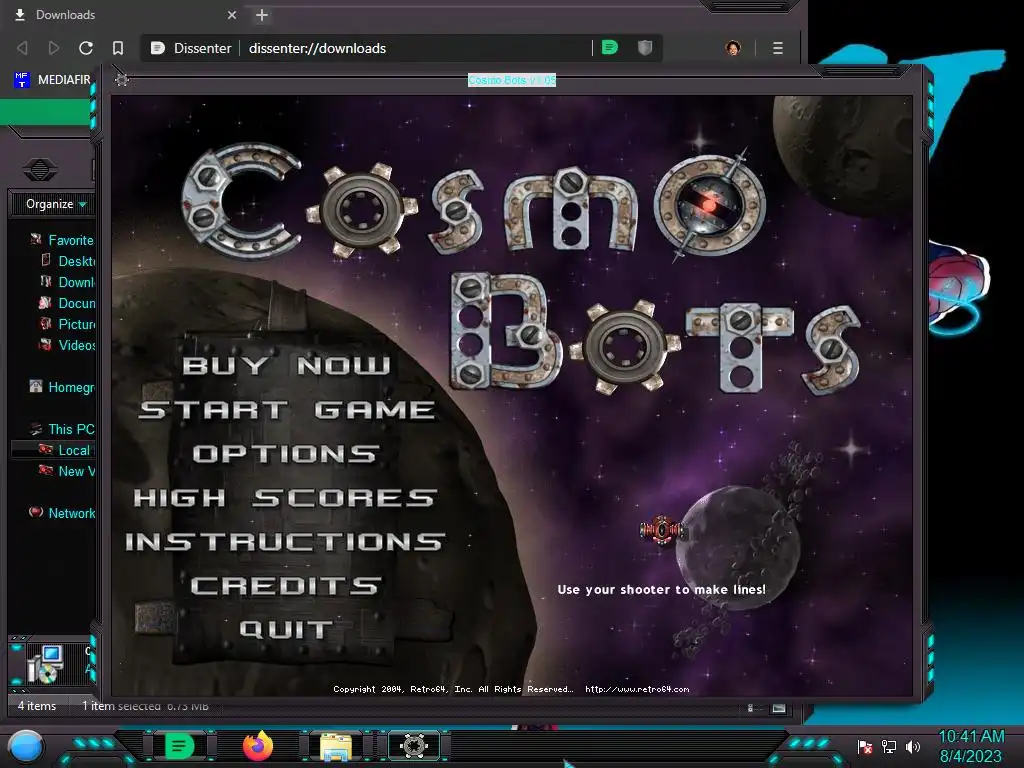Open the shield icon in address bar

pyautogui.click(x=645, y=48)
